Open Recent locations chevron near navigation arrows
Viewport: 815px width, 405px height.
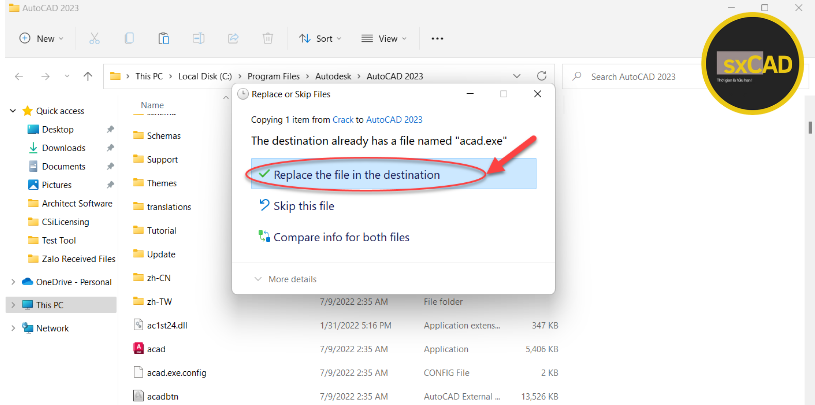pos(67,76)
